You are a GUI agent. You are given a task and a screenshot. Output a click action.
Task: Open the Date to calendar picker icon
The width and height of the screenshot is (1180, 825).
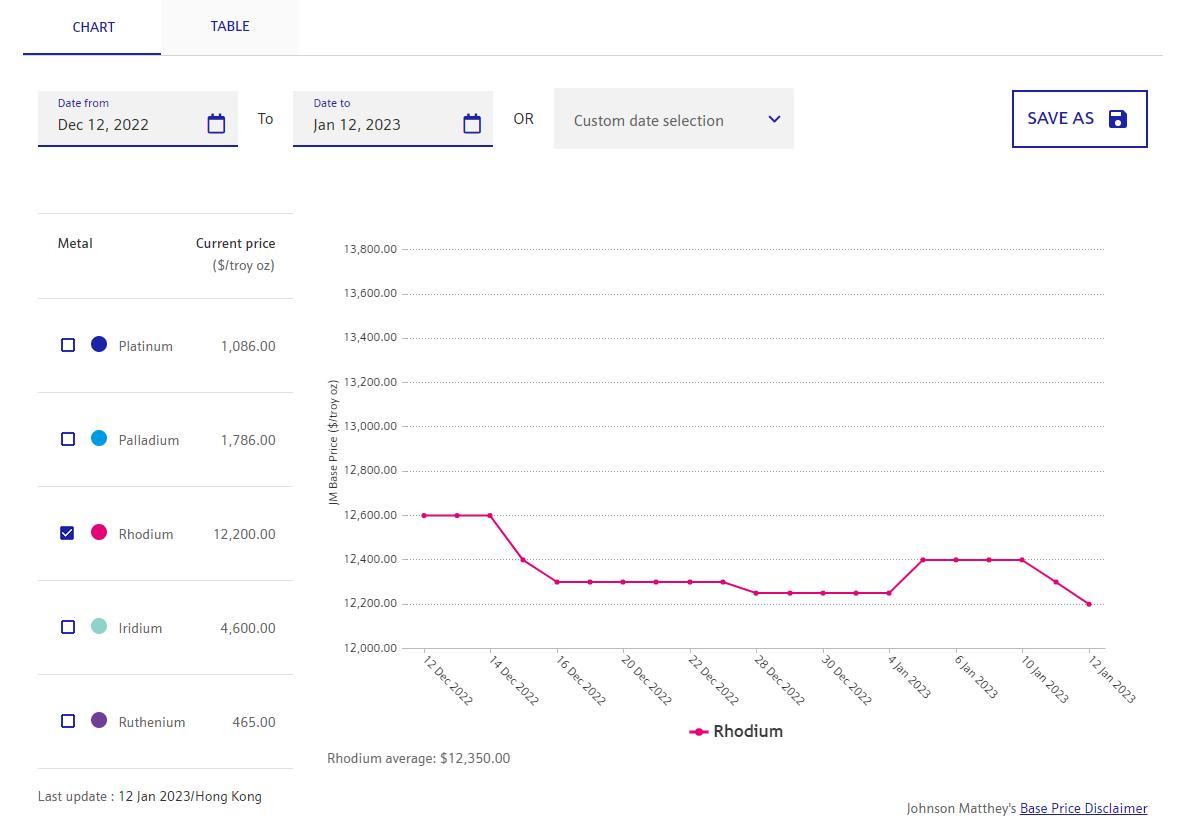coord(472,124)
